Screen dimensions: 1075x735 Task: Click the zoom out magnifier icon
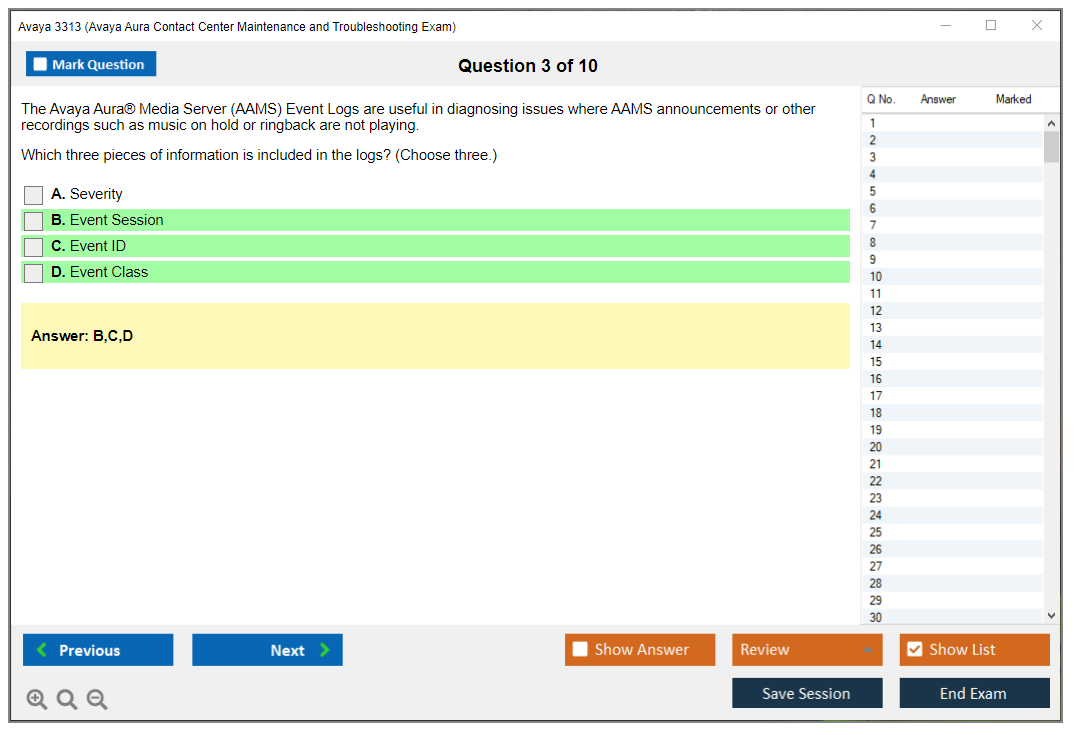[97, 700]
